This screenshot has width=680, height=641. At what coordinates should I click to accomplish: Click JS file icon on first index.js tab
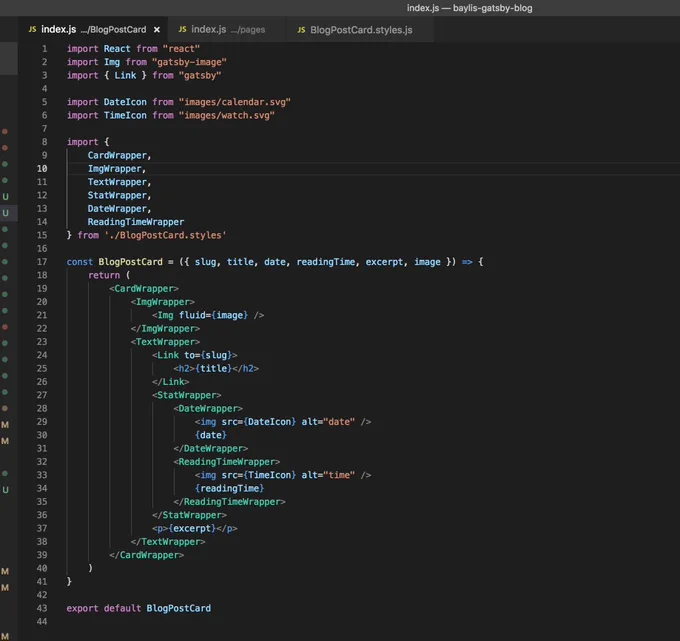pos(32,29)
